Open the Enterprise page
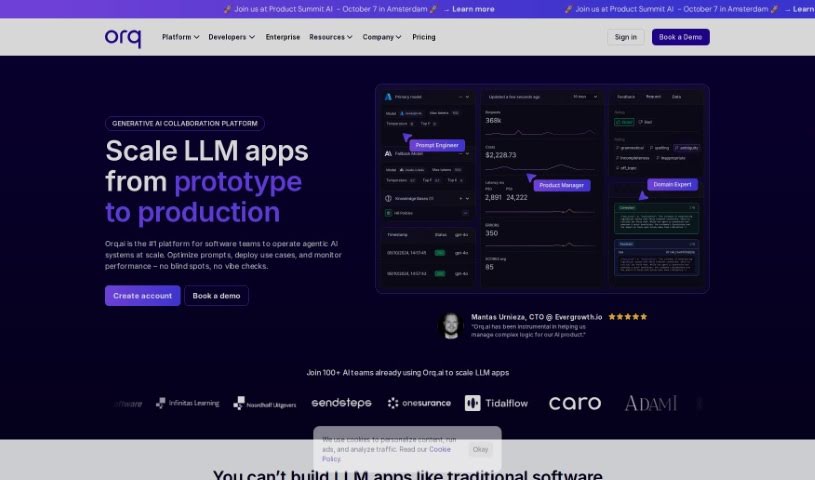815x480 pixels. pos(283,37)
